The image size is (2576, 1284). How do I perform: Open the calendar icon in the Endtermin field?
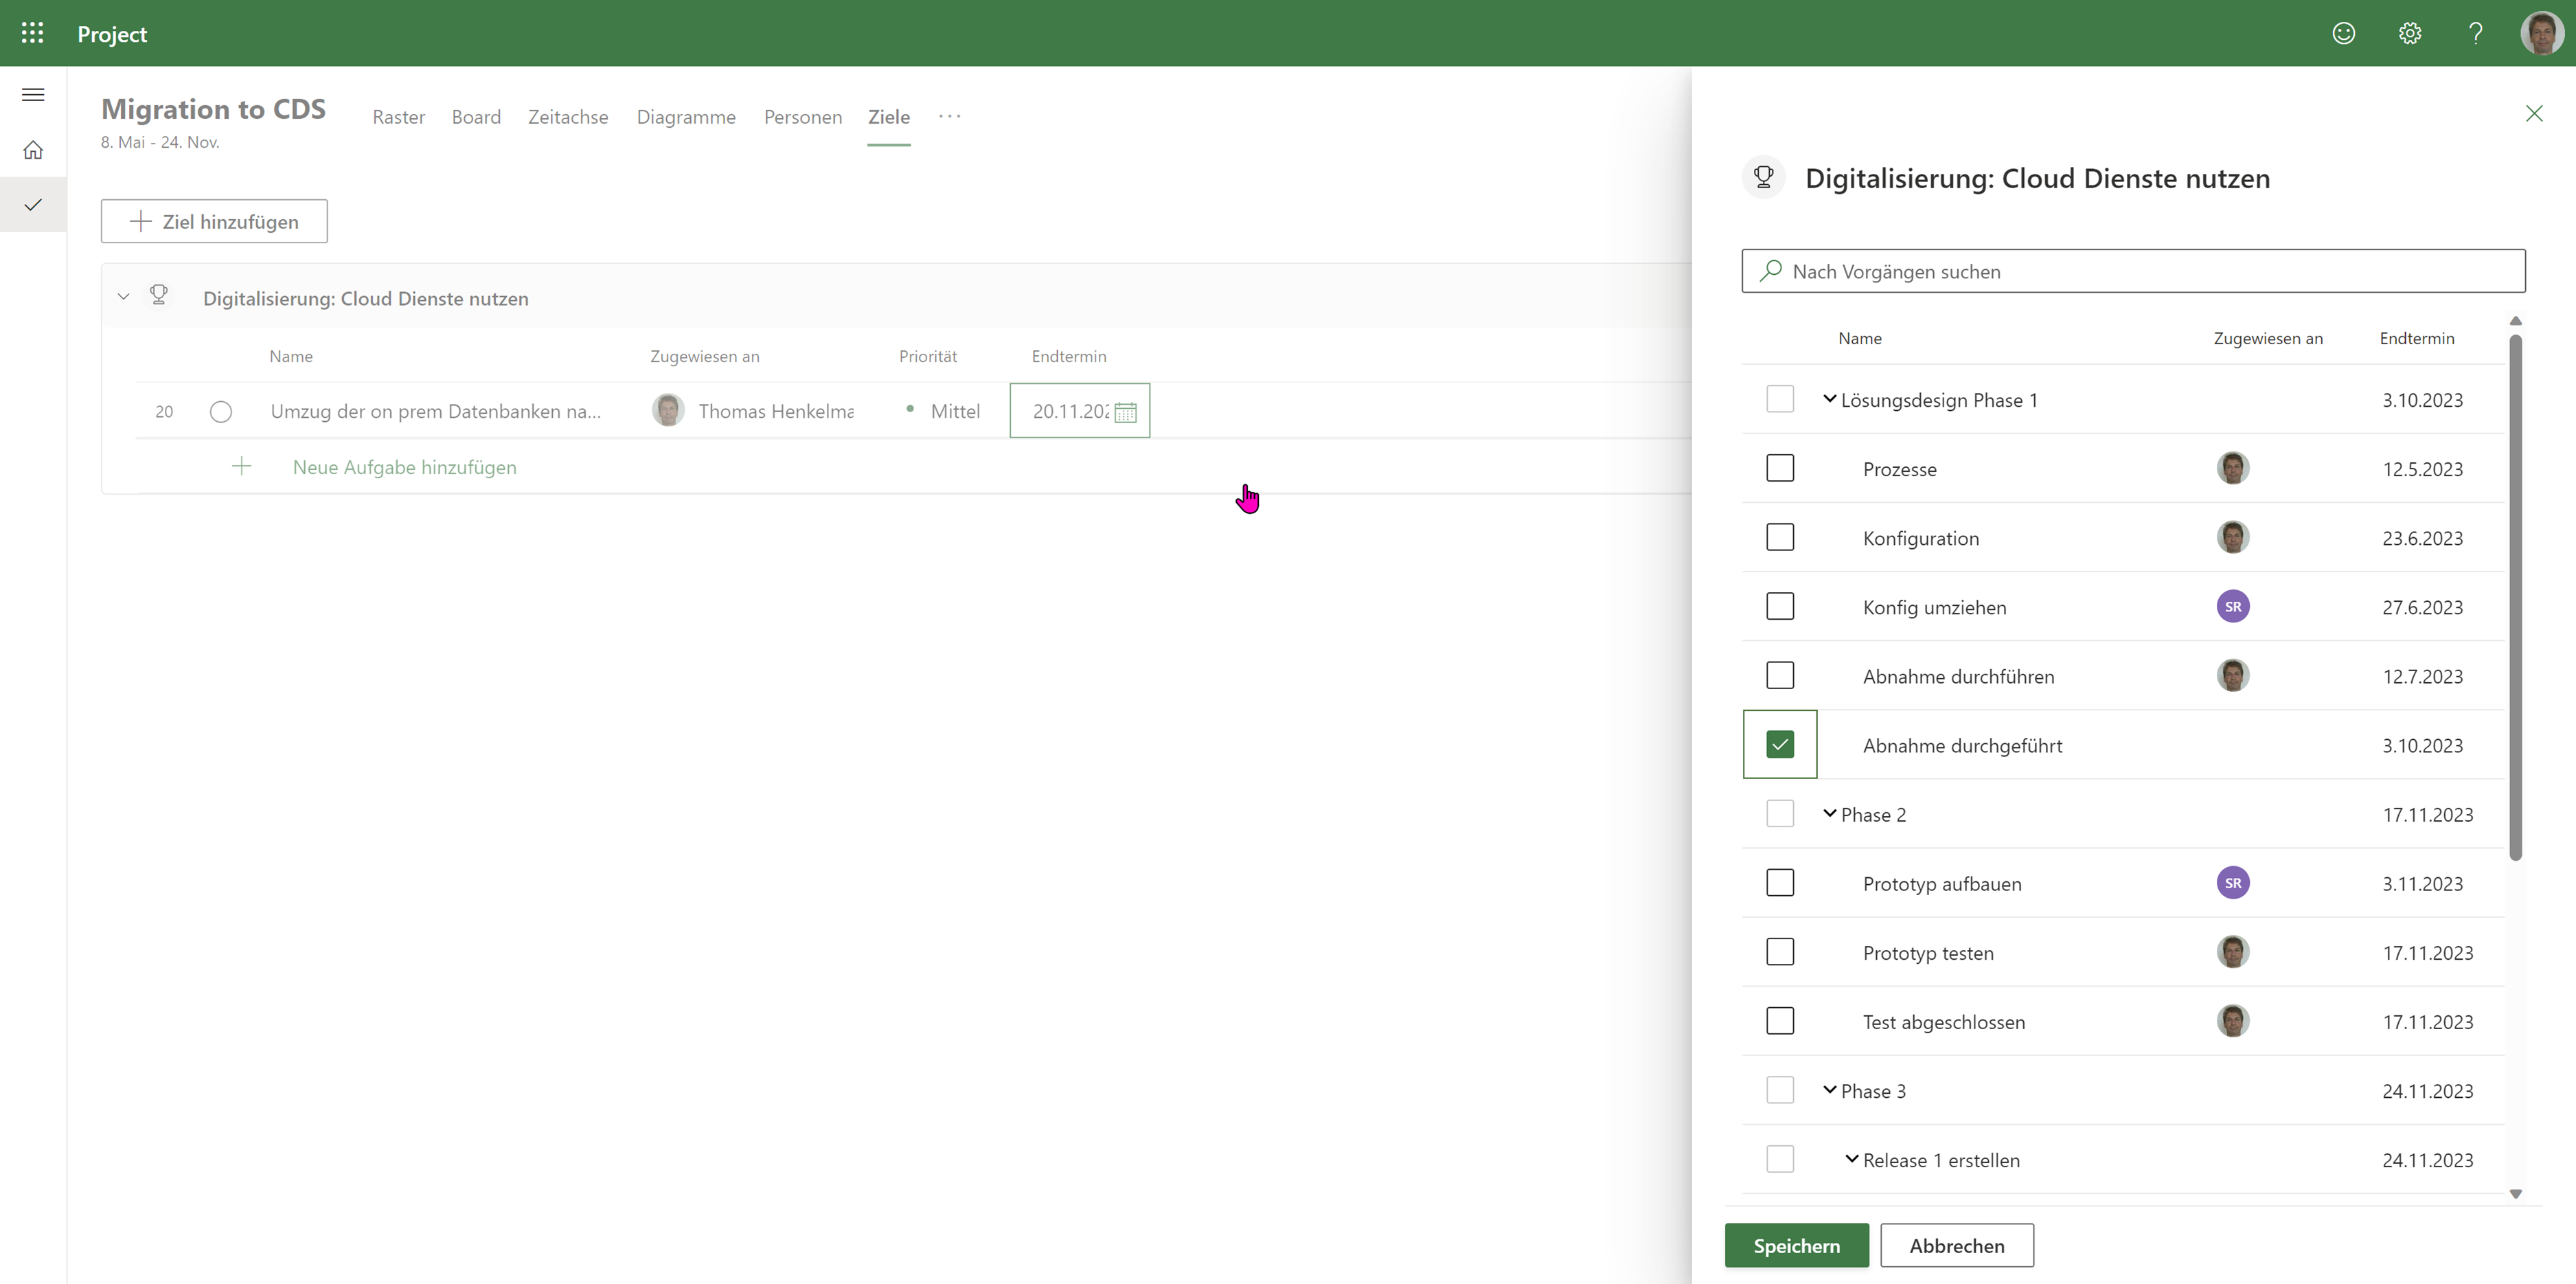(x=1126, y=411)
